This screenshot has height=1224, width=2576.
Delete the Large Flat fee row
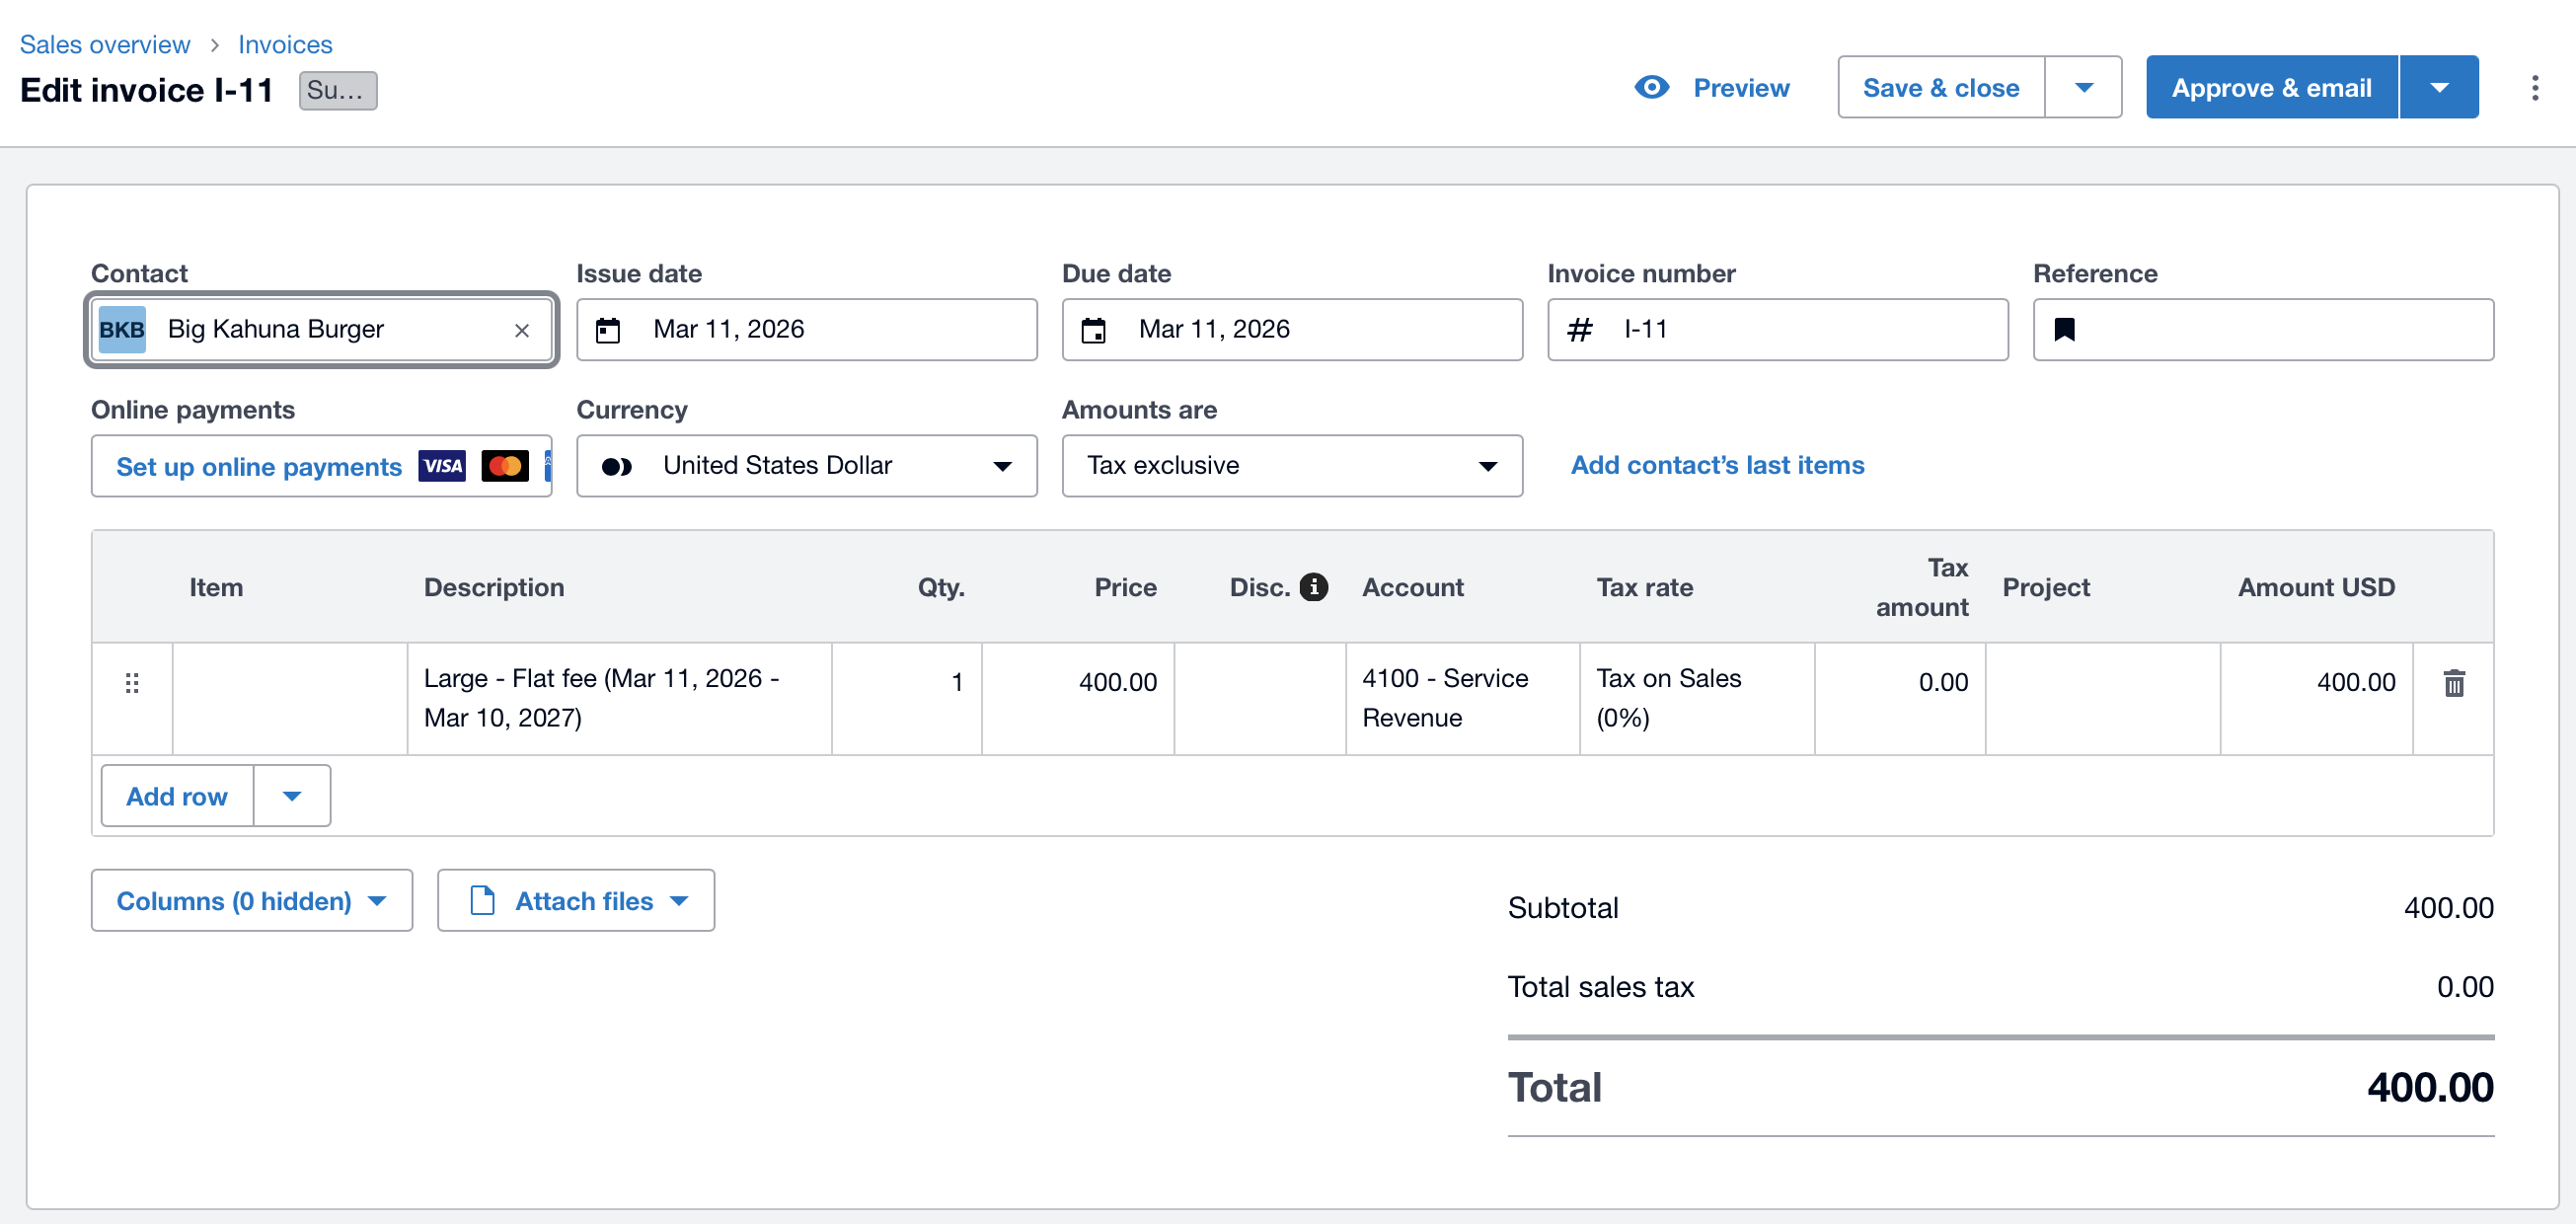2454,683
